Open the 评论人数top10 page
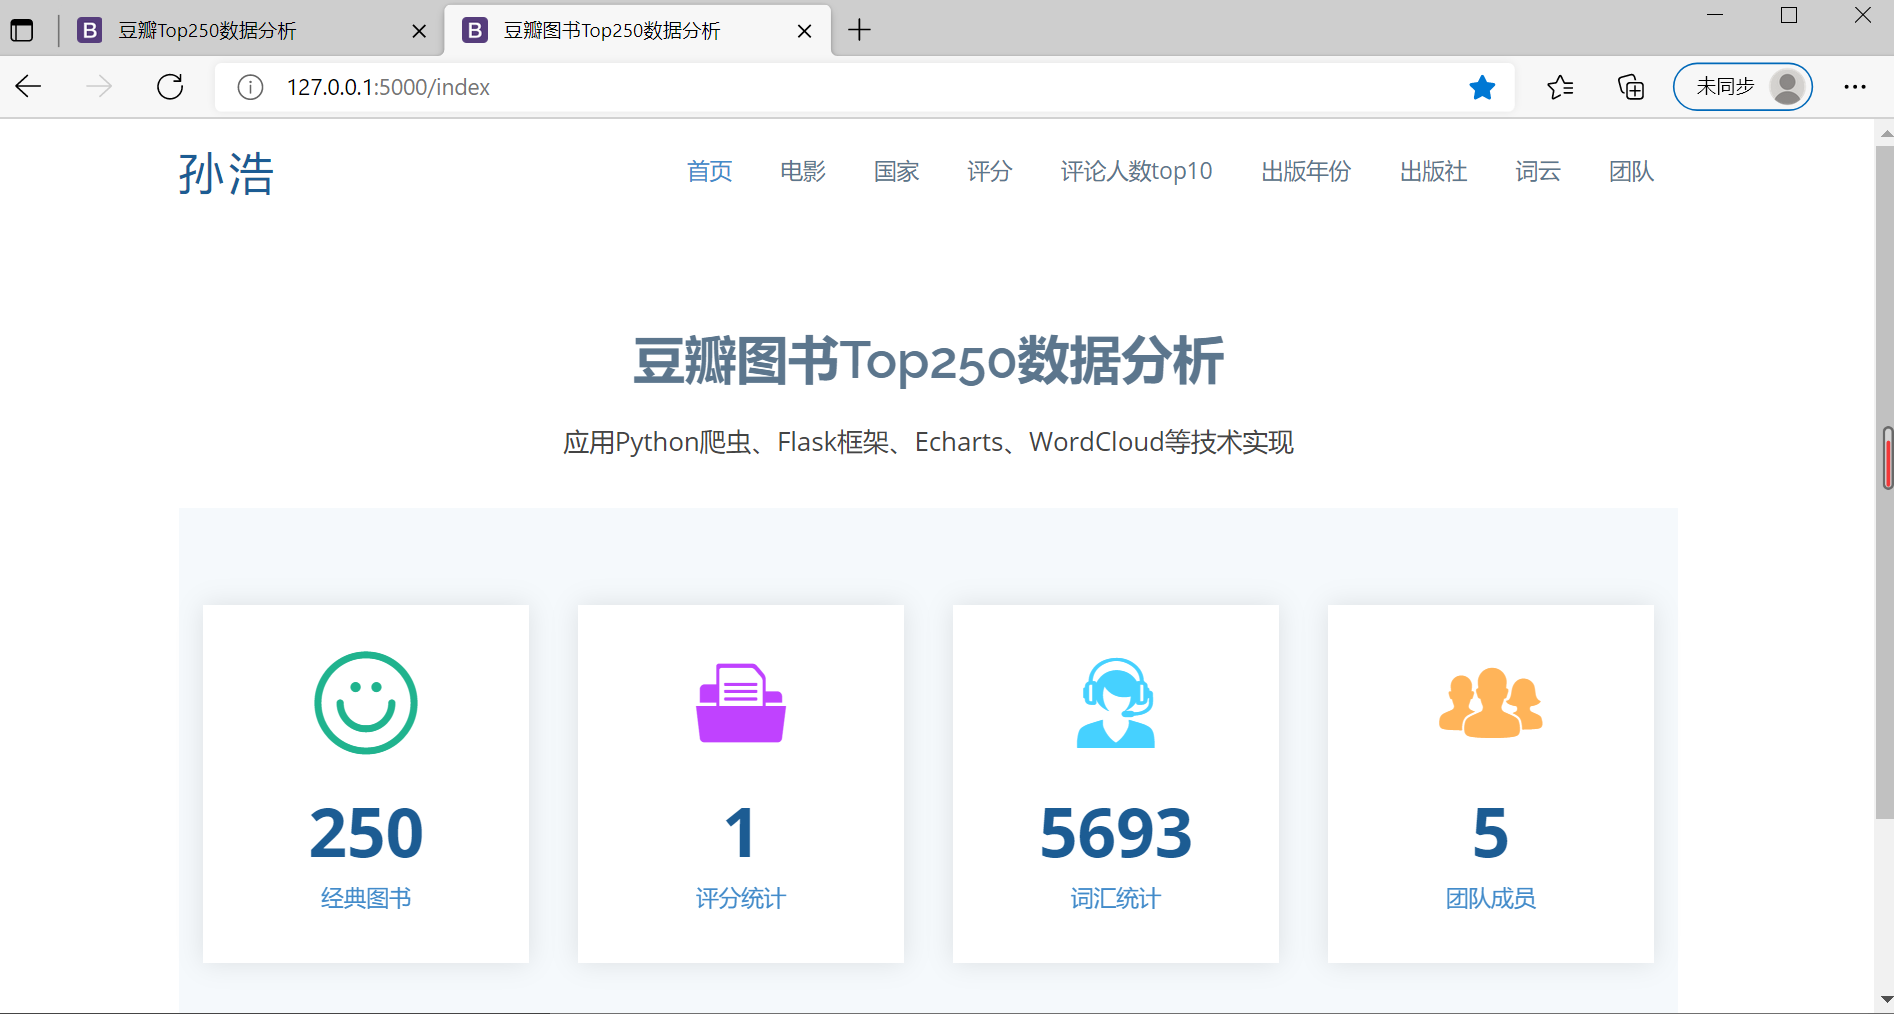The height and width of the screenshot is (1014, 1894). click(x=1135, y=172)
